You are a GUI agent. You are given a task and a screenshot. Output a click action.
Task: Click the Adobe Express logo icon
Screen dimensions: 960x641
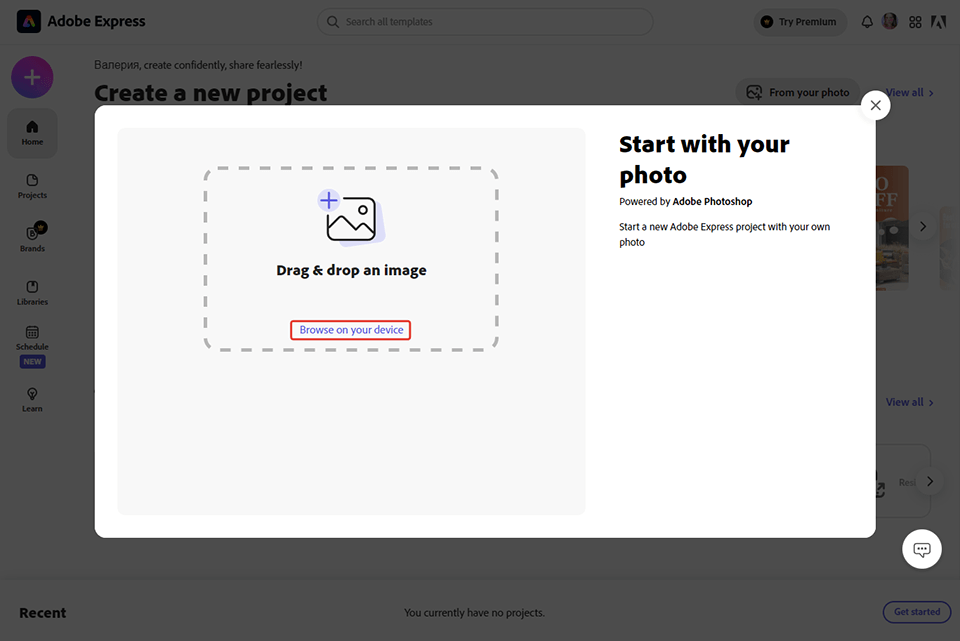[x=29, y=21]
